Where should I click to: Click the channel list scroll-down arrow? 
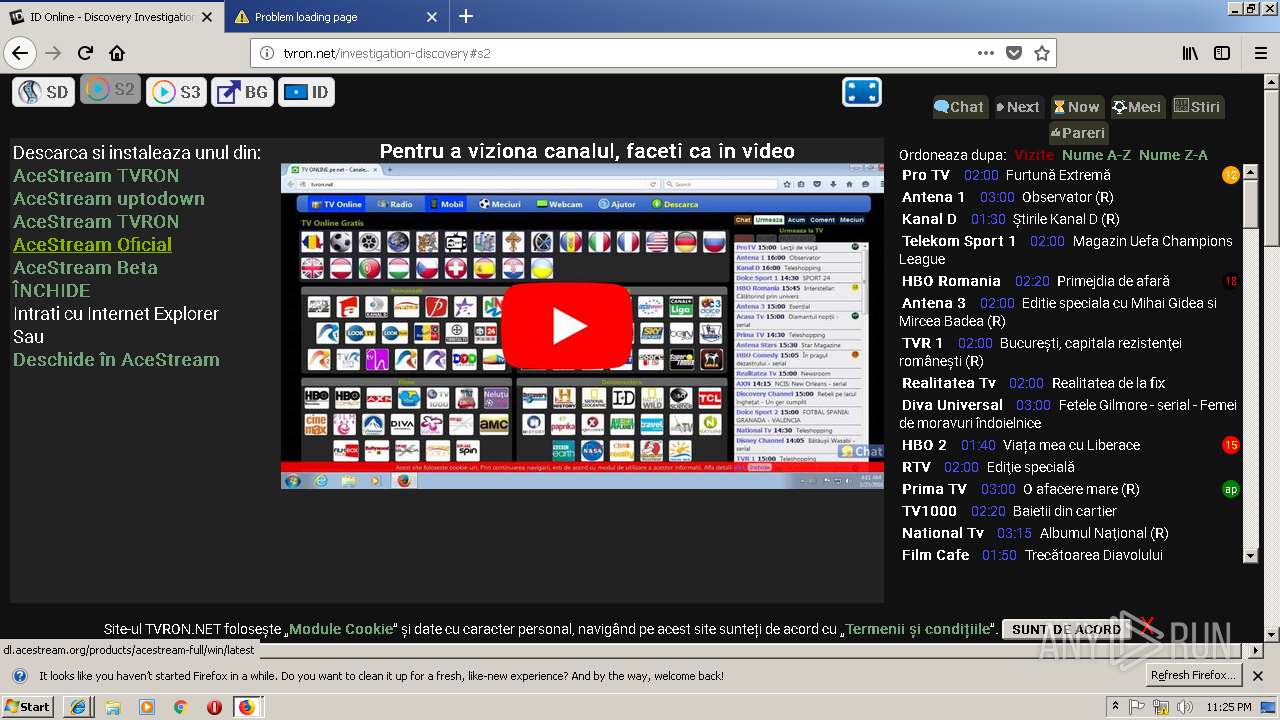(x=1250, y=555)
